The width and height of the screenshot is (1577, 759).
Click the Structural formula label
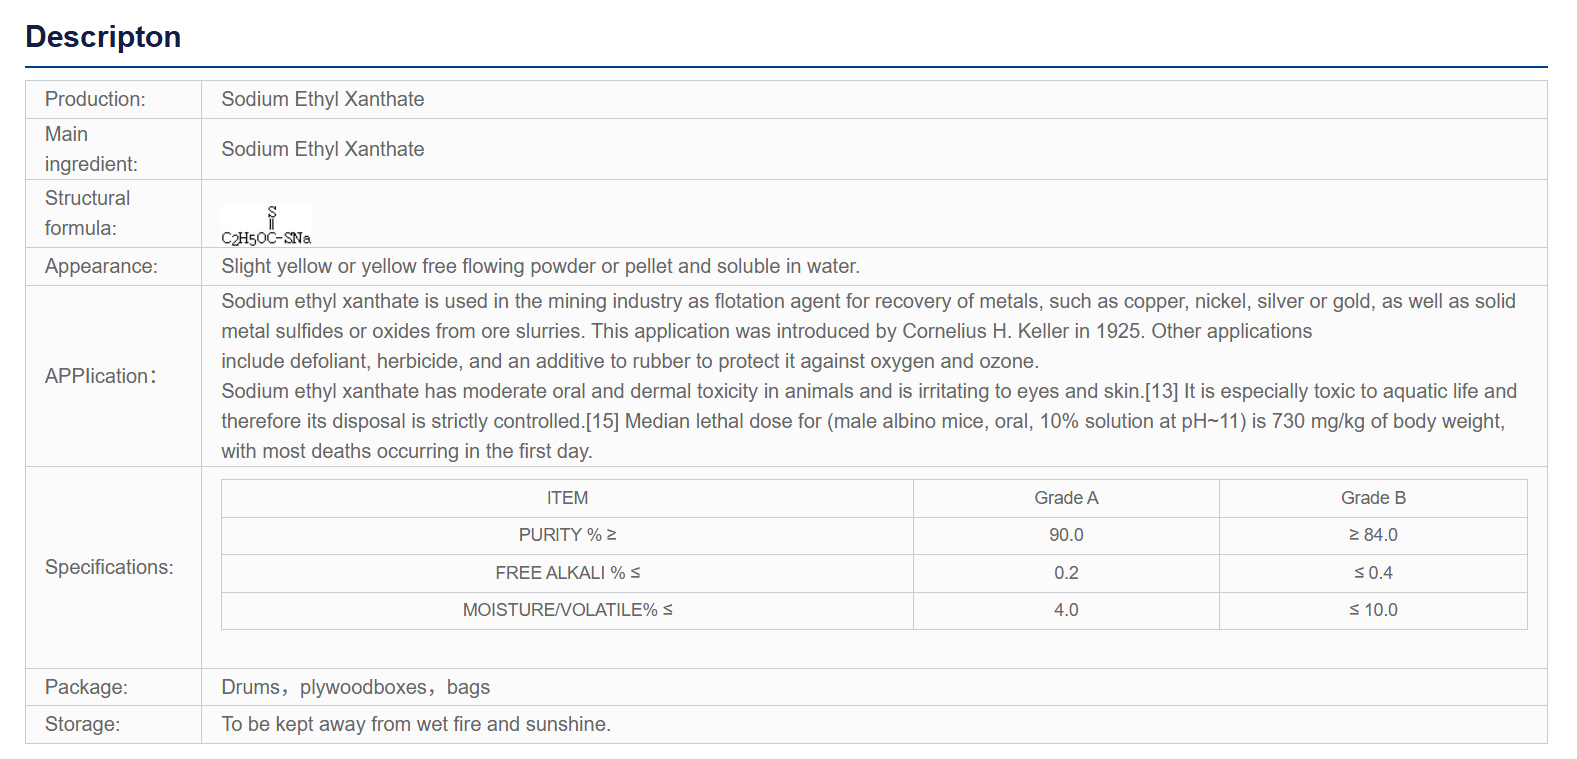click(87, 213)
